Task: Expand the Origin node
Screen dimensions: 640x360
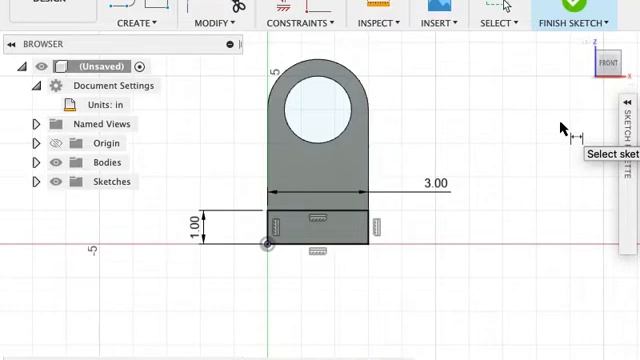Action: click(x=36, y=143)
